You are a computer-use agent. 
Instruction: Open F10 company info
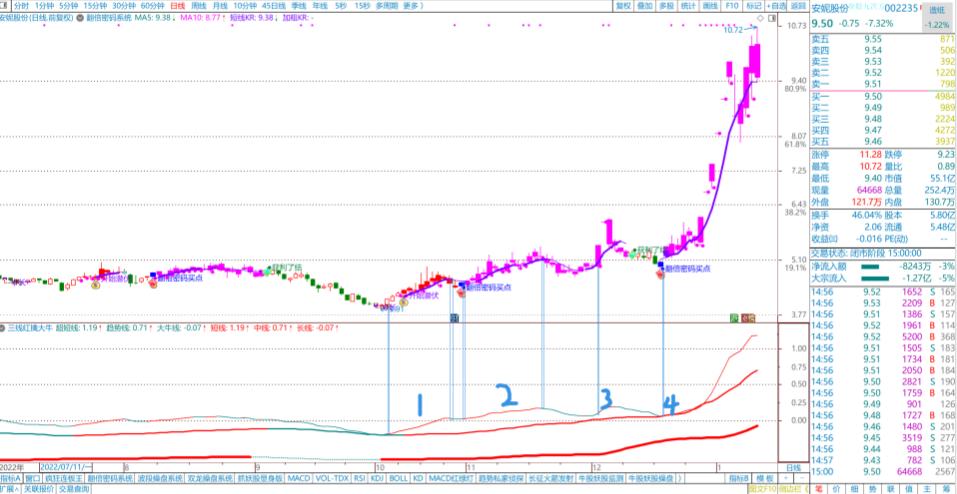tap(731, 5)
